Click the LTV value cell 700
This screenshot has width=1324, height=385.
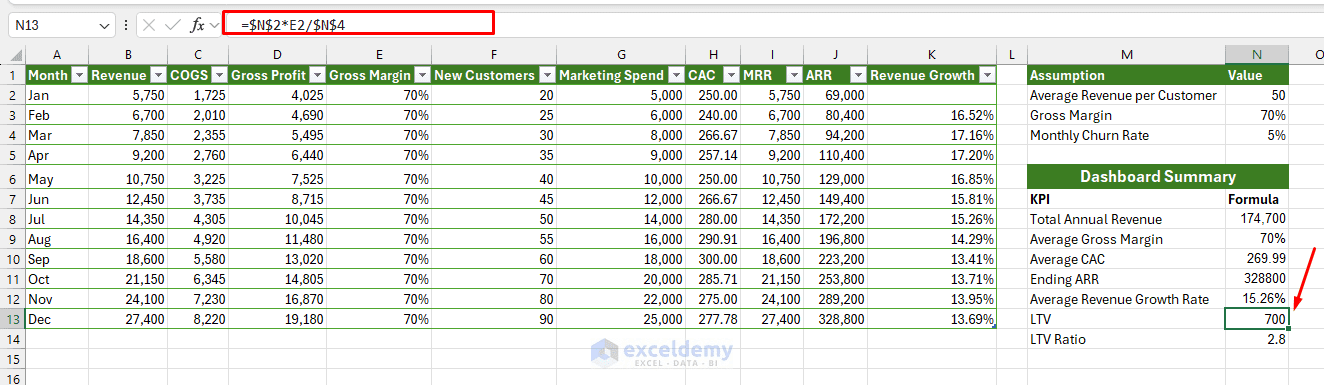tap(1257, 319)
